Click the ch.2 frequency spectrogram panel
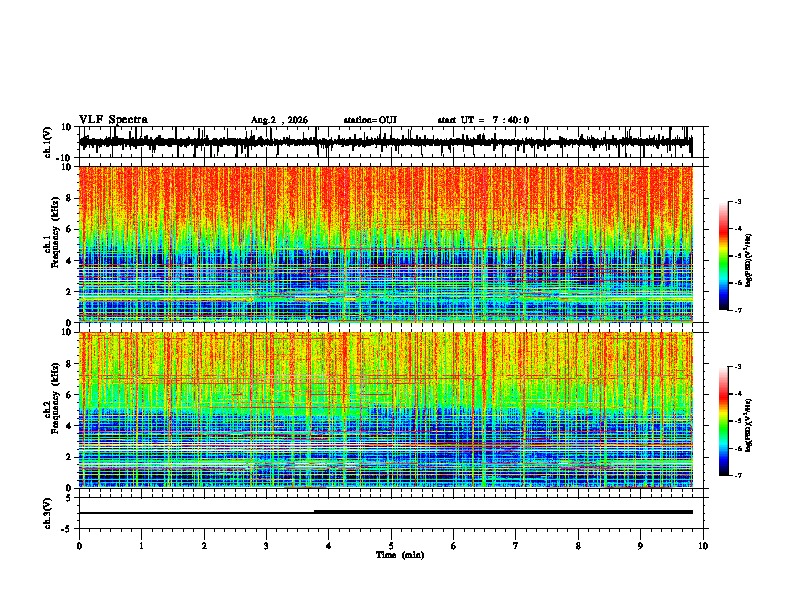This screenshot has height=612, width=792. pos(385,410)
